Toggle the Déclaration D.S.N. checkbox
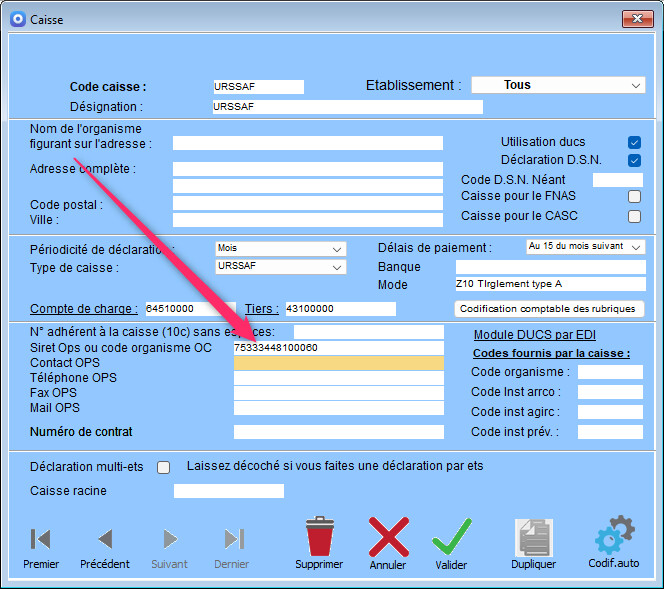The image size is (664, 589). click(x=634, y=160)
